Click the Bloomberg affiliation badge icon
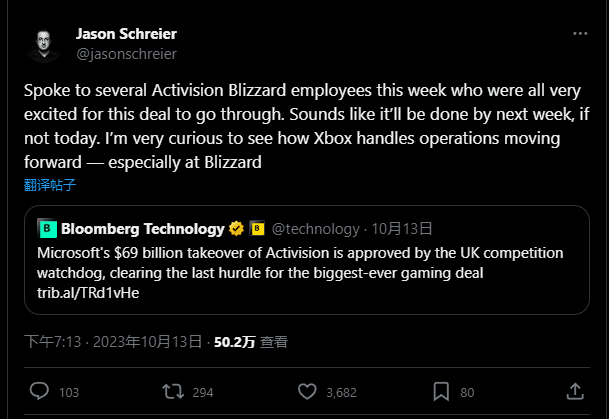The height and width of the screenshot is (419, 609). [x=256, y=228]
